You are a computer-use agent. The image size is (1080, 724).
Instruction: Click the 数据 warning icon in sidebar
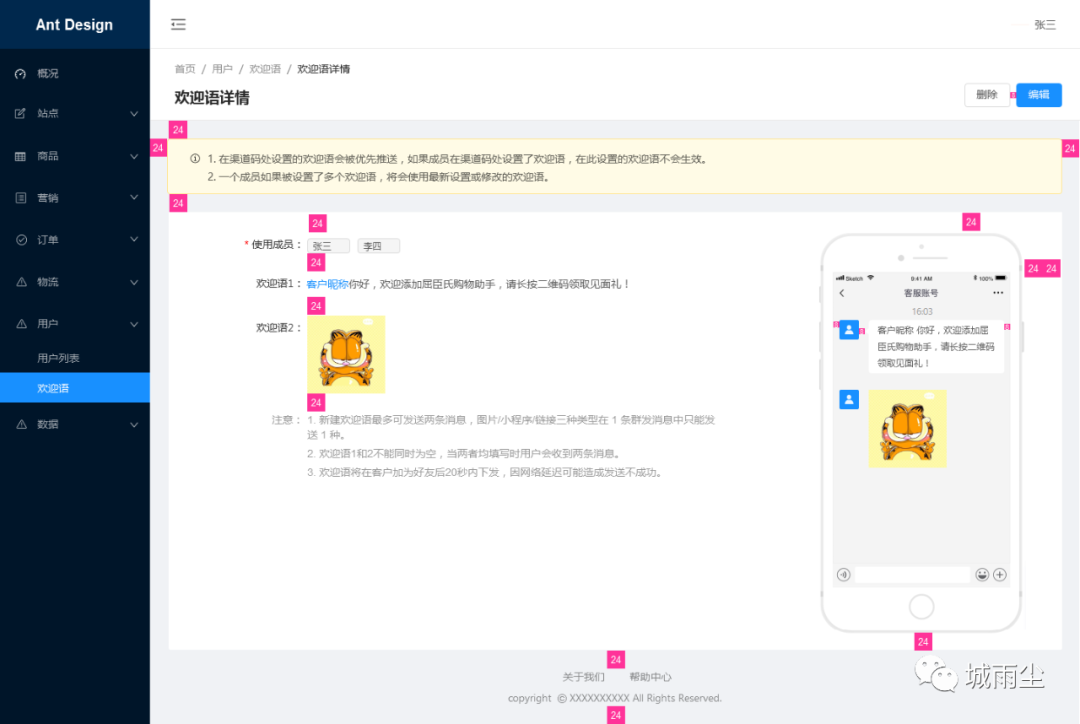[21, 424]
